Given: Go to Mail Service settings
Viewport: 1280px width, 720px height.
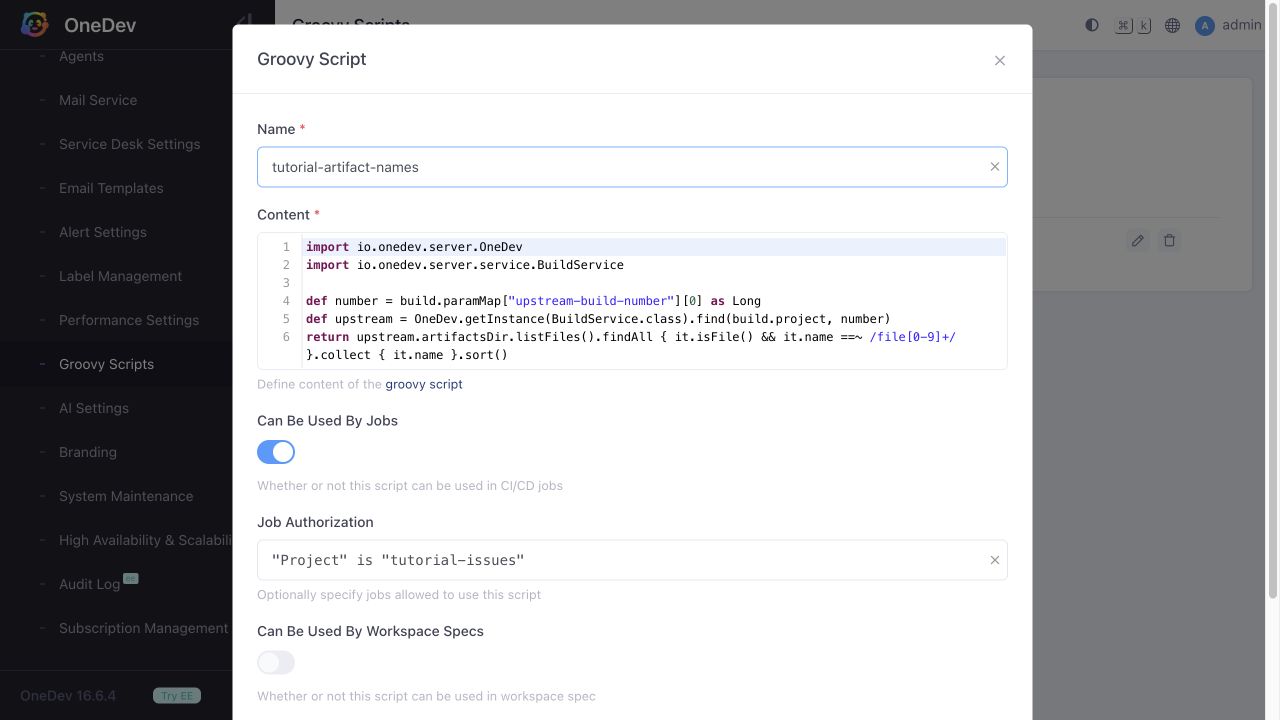Looking at the screenshot, I should tap(98, 100).
